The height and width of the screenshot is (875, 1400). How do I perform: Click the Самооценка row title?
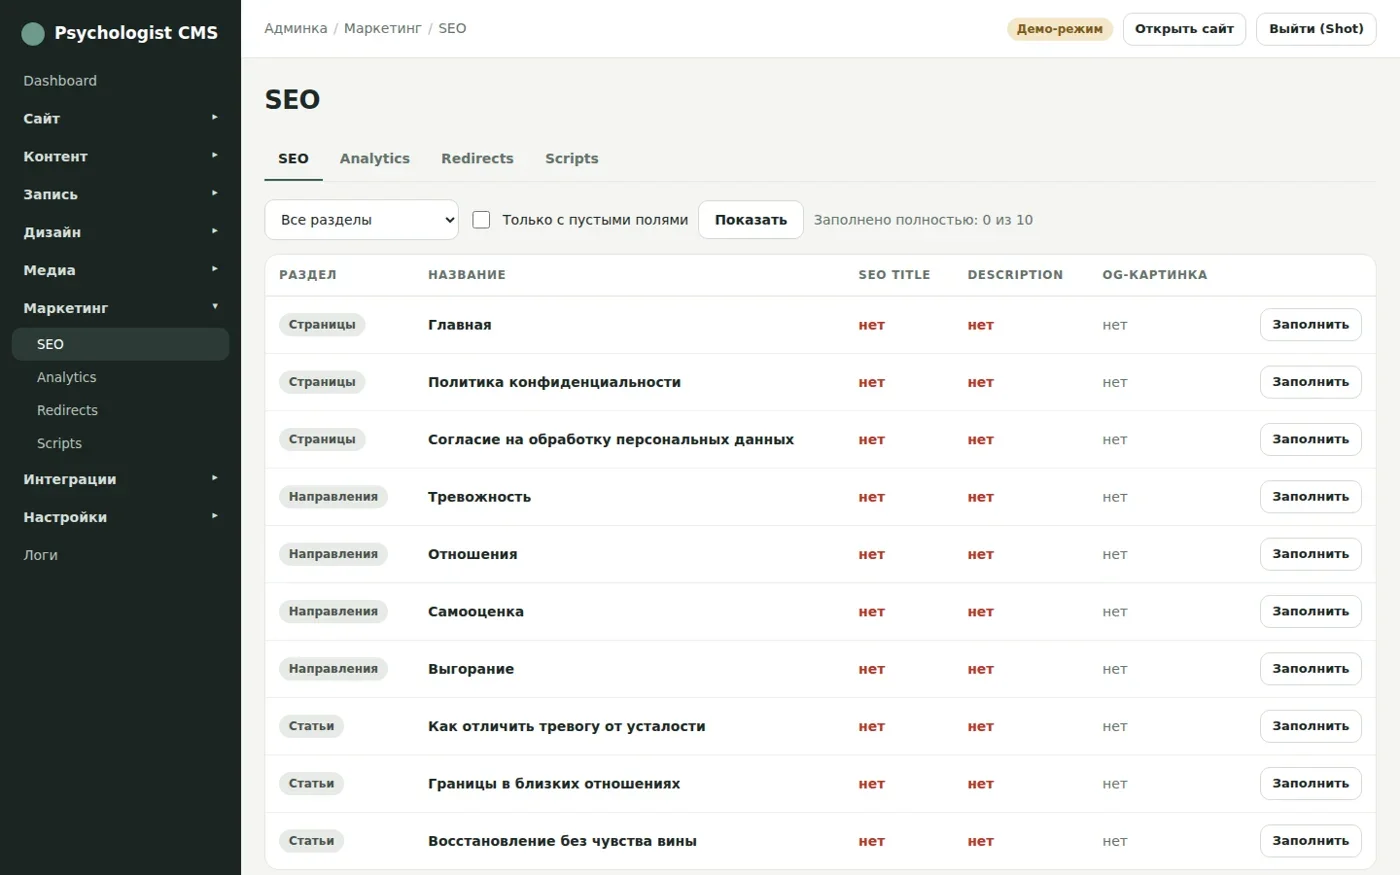coord(476,612)
